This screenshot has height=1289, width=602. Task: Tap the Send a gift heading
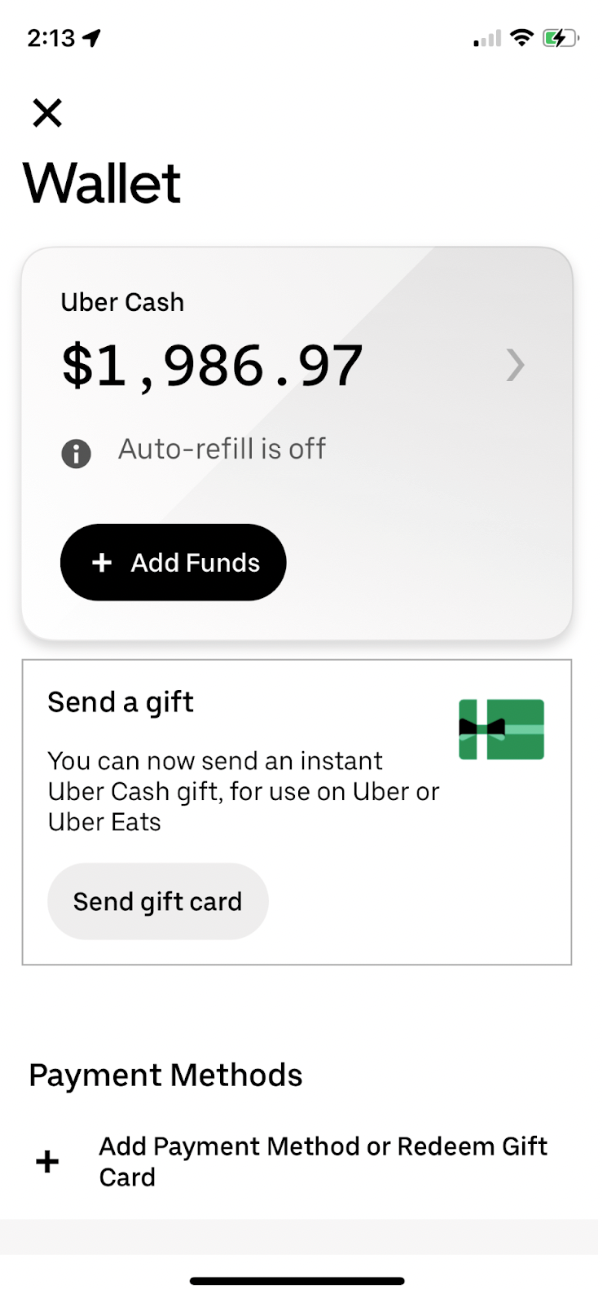pos(121,702)
